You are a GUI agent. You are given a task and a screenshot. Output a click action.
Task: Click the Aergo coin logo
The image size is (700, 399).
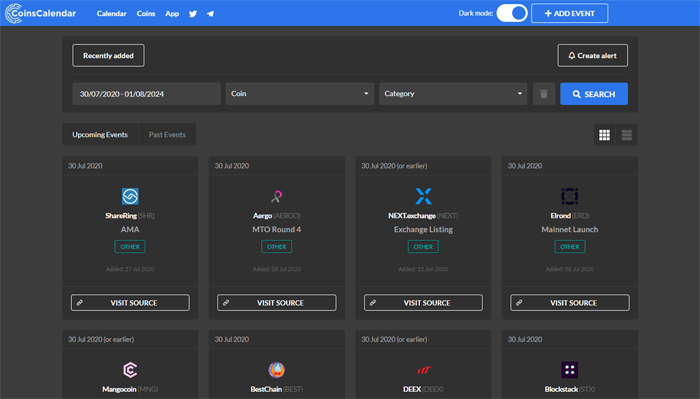pyautogui.click(x=277, y=196)
